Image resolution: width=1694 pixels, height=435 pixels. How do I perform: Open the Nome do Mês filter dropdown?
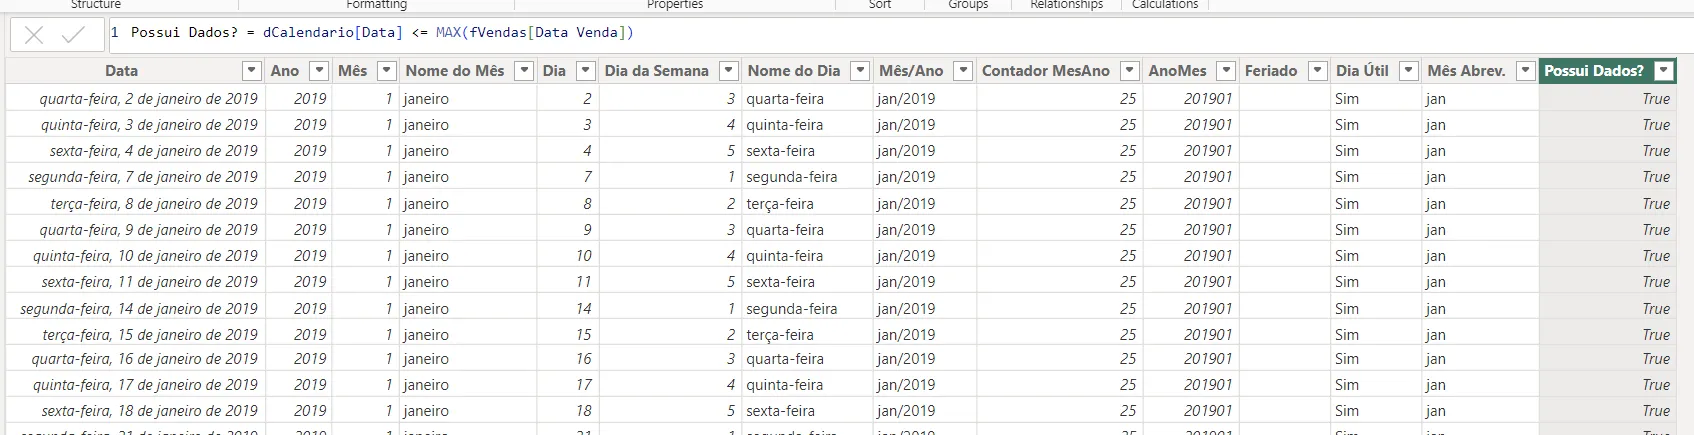(524, 71)
